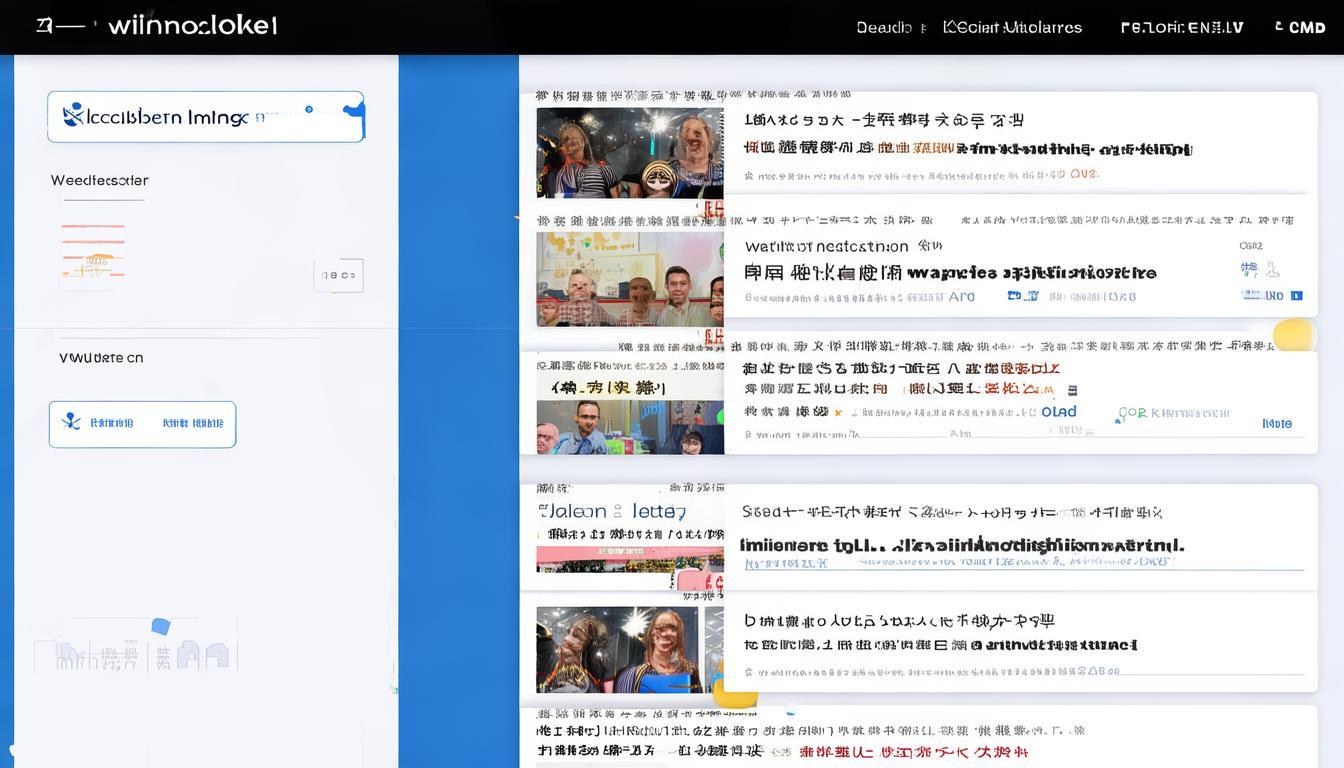Select the Deaudio menu item
Image resolution: width=1344 pixels, height=768 pixels.
point(883,27)
